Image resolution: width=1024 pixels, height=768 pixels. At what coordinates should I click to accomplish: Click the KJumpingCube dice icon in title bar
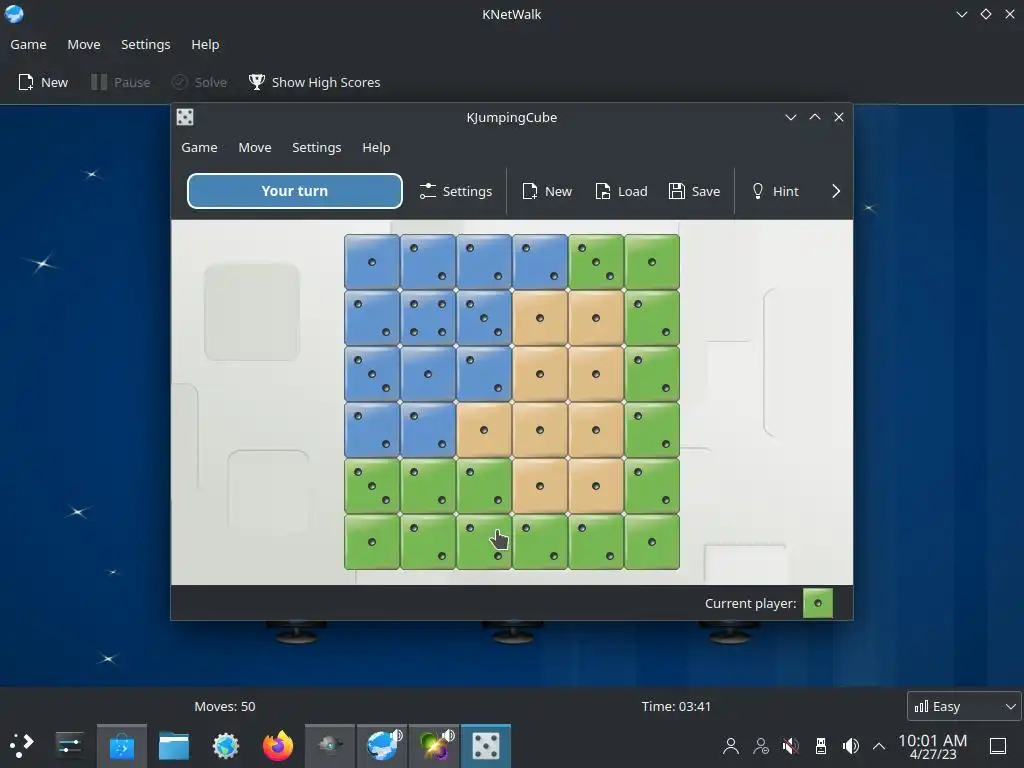pyautogui.click(x=185, y=117)
